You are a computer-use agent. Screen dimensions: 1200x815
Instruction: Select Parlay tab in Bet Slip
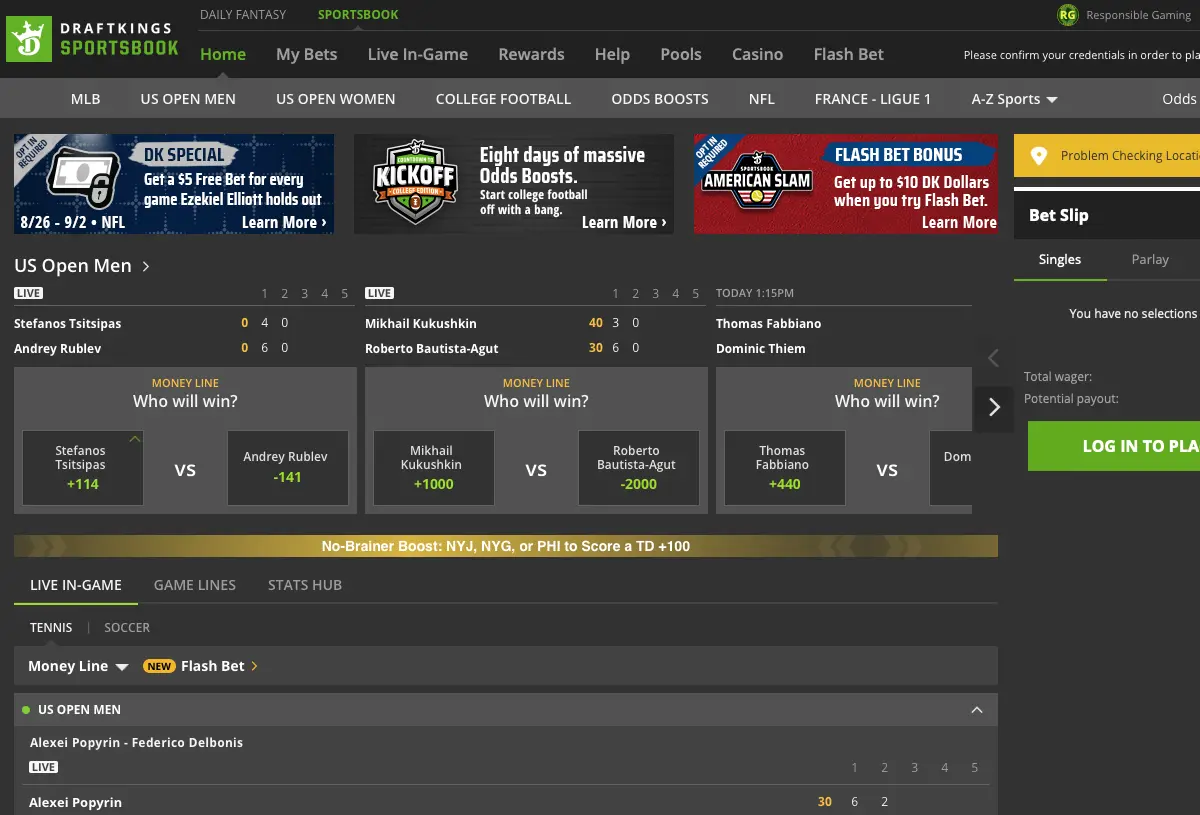tap(1150, 259)
